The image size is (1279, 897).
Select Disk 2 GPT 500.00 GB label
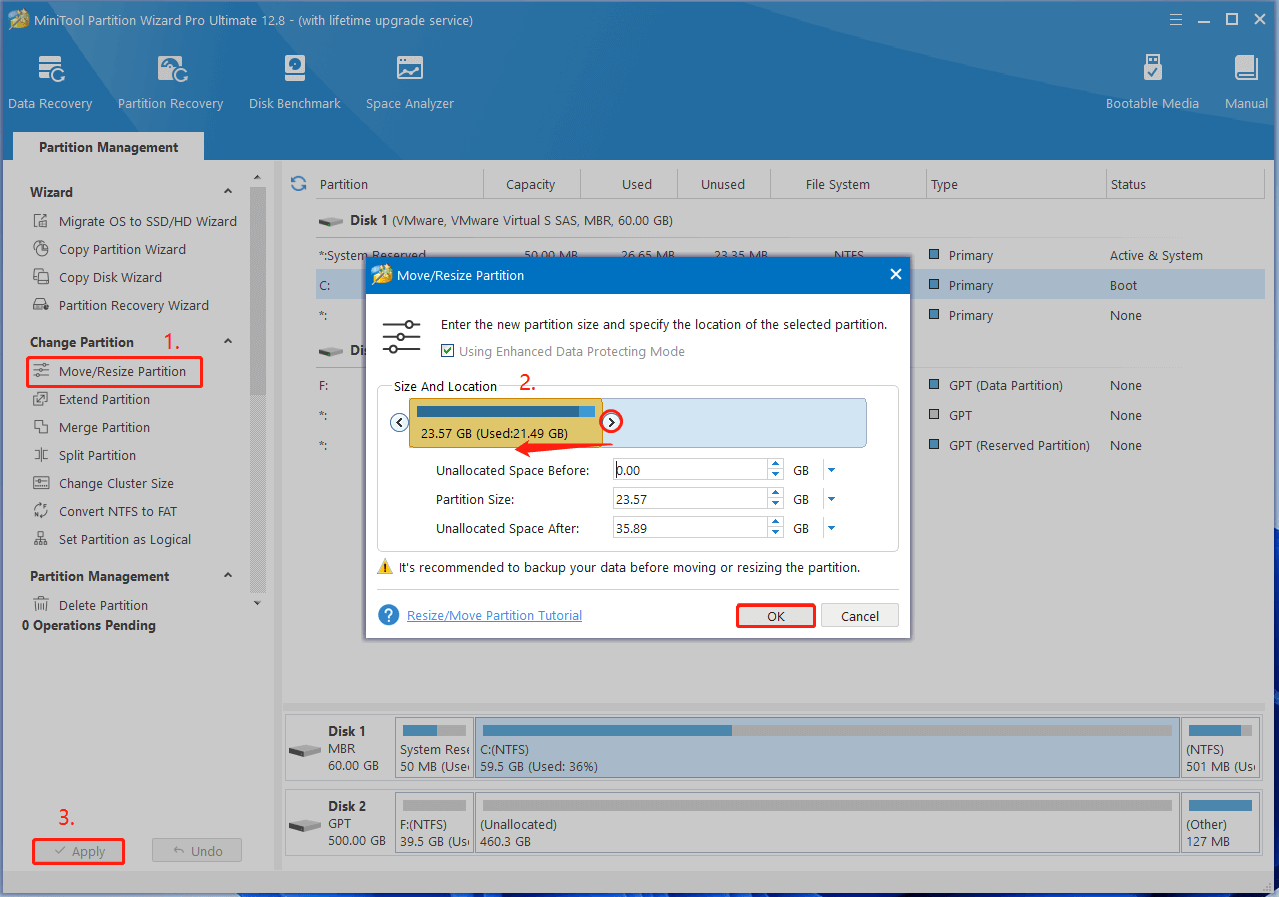340,822
